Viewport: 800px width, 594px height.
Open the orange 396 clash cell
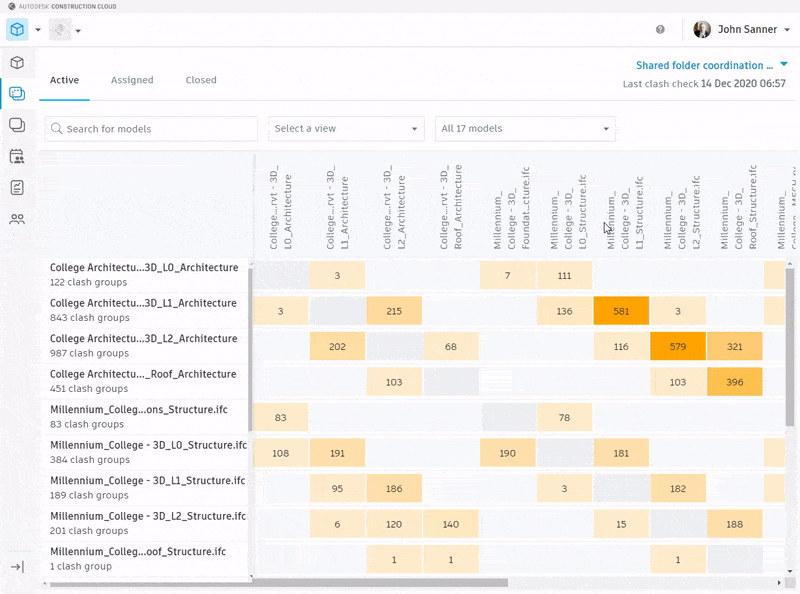(x=735, y=382)
